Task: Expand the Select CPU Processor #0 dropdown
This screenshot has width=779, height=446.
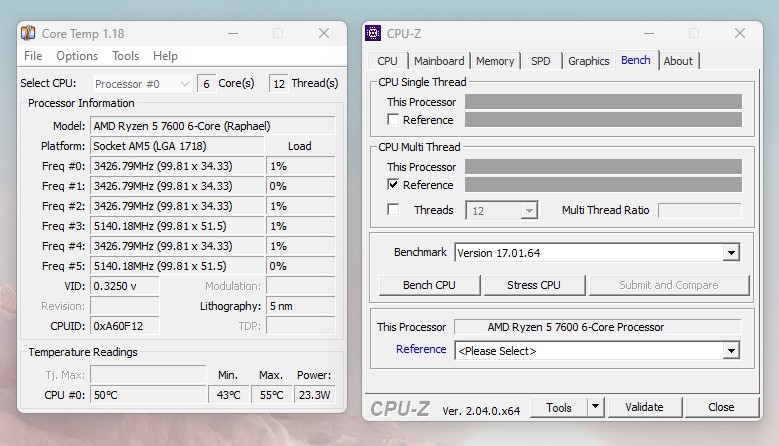Action: (142, 84)
